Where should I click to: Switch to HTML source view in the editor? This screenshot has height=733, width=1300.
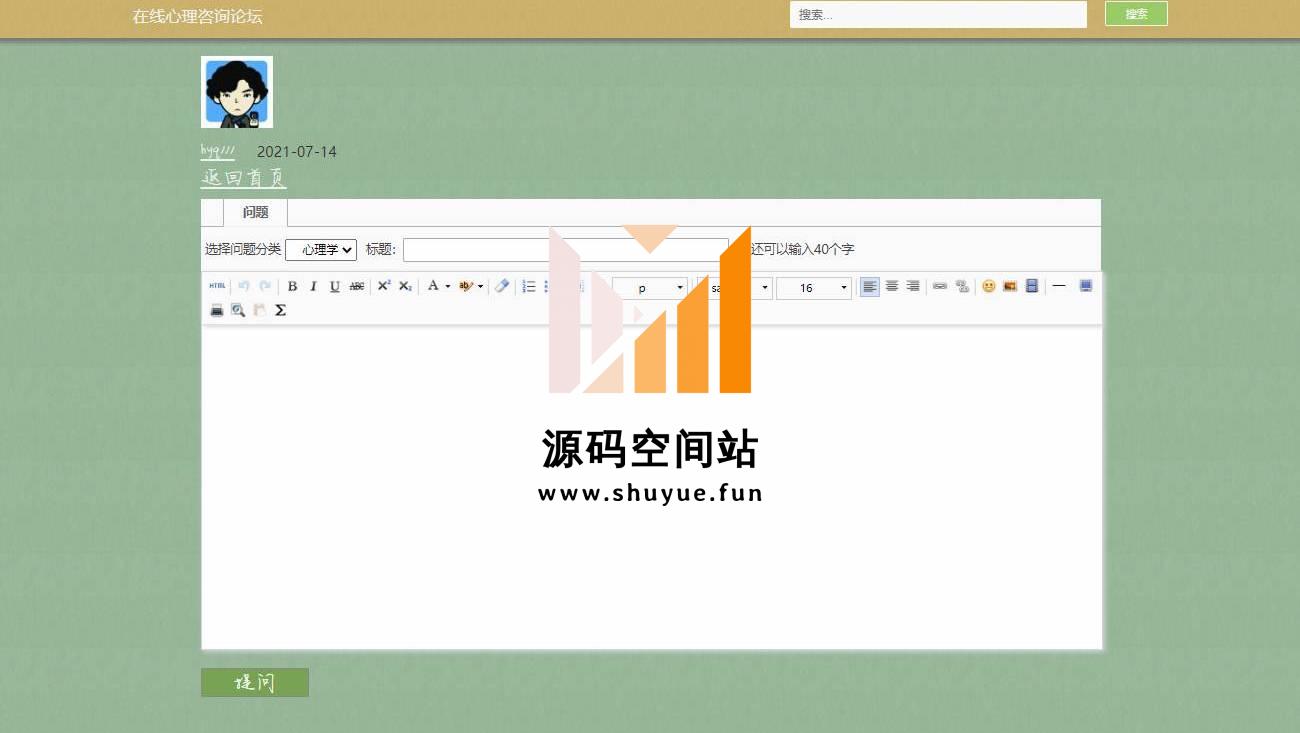point(217,287)
